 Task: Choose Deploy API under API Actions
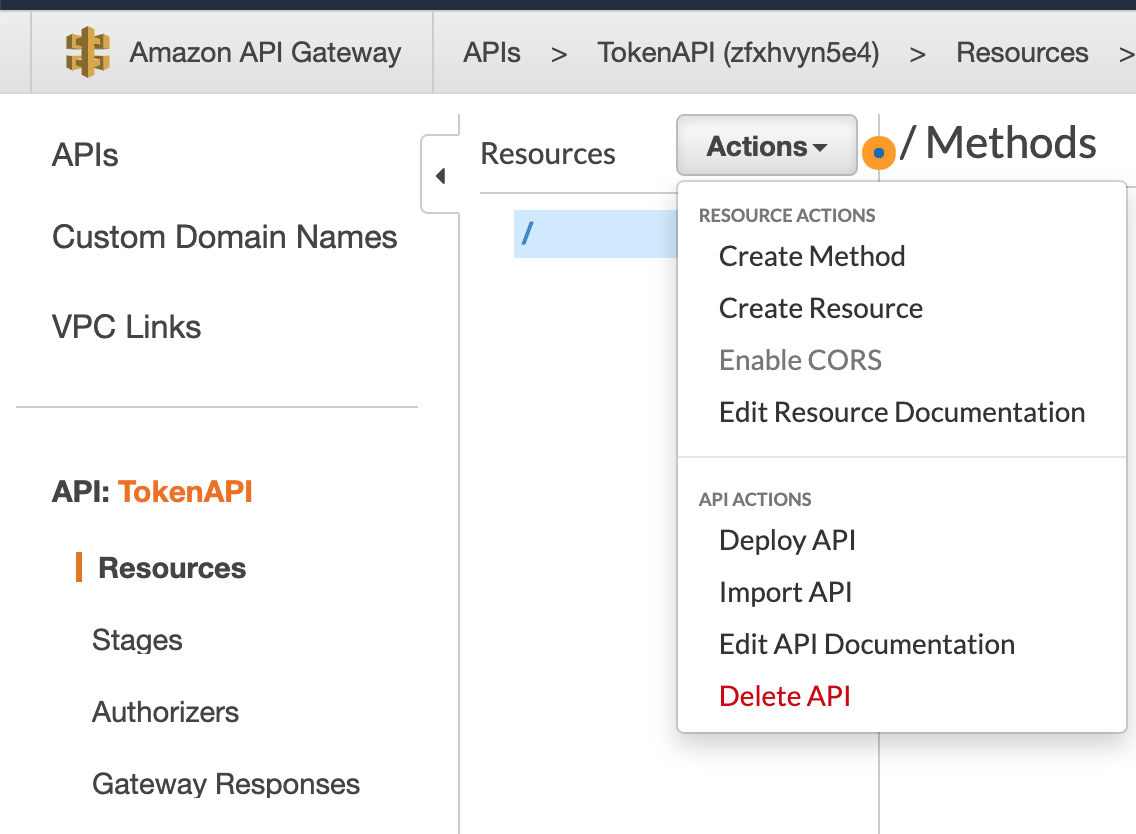tap(787, 540)
